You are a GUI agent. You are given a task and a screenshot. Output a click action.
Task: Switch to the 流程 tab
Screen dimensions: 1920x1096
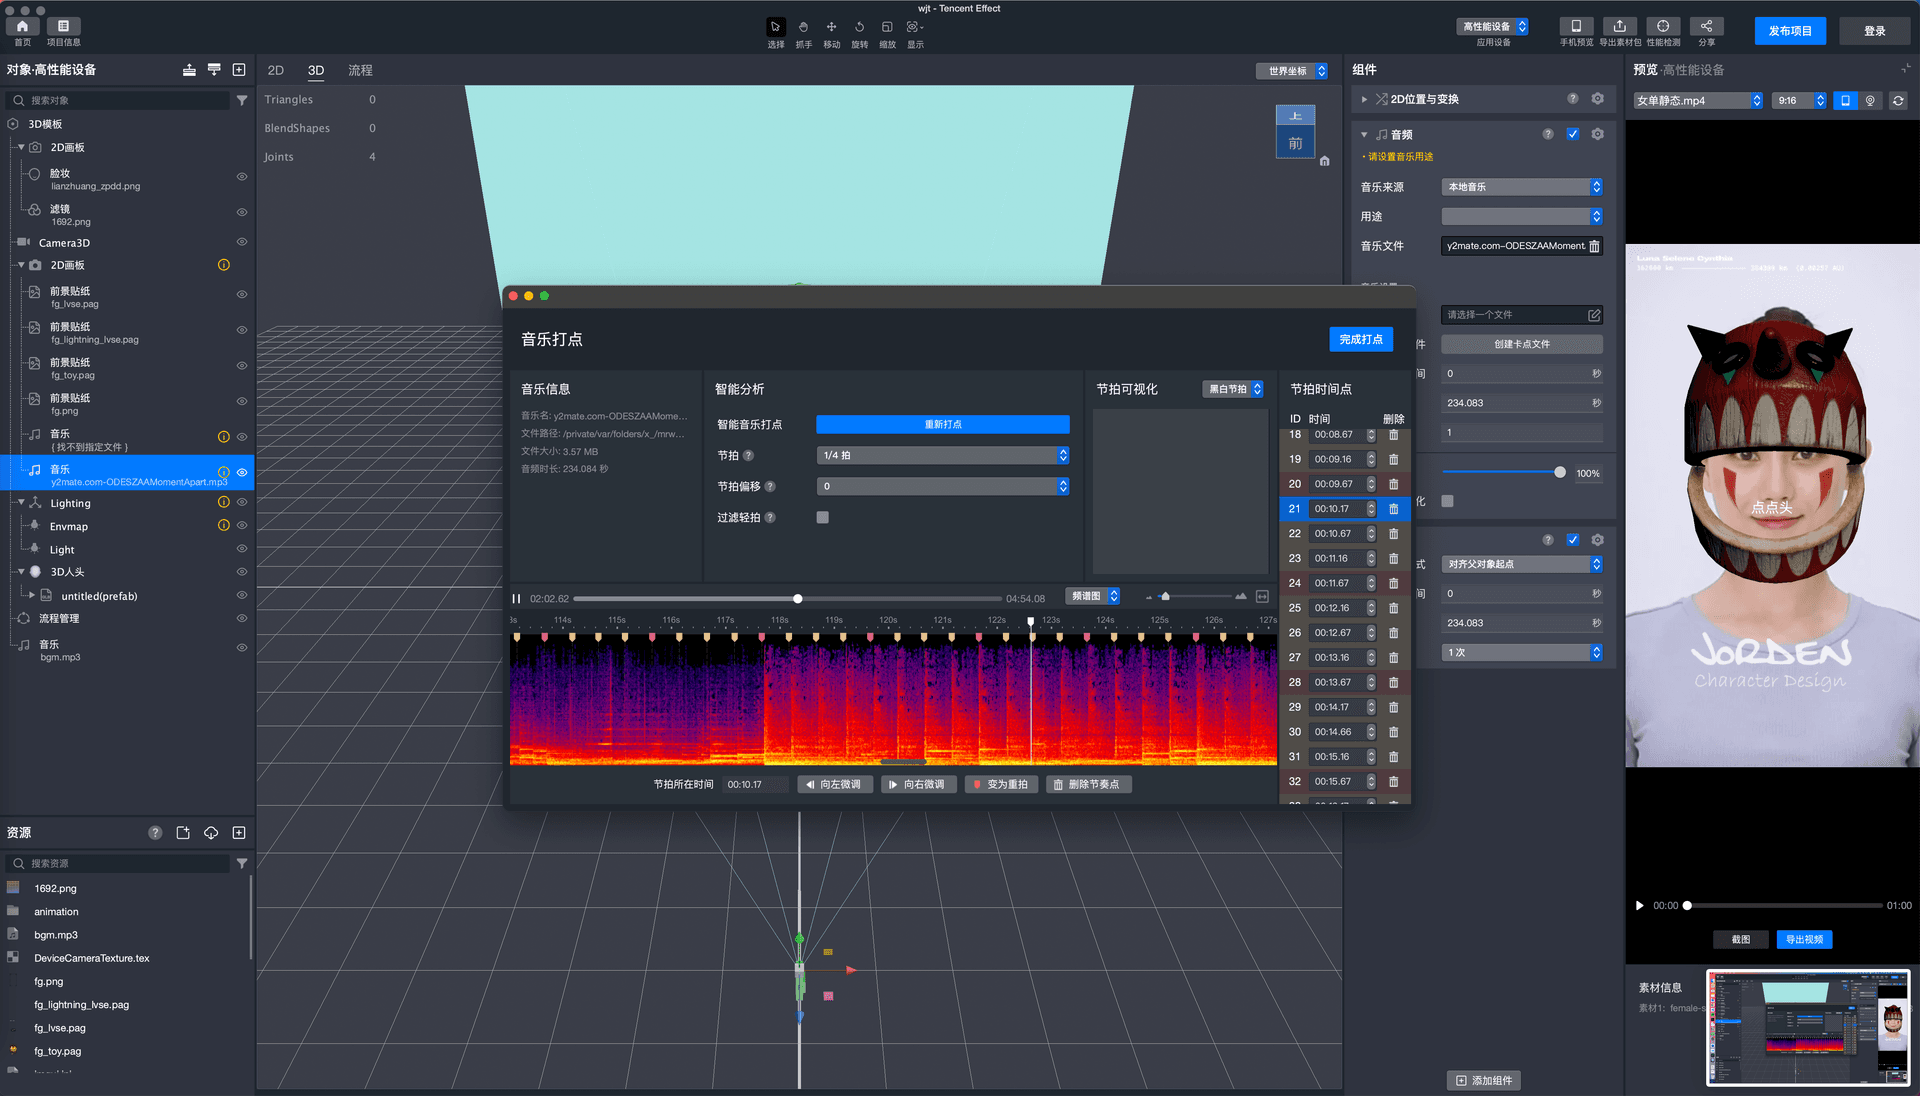point(360,71)
